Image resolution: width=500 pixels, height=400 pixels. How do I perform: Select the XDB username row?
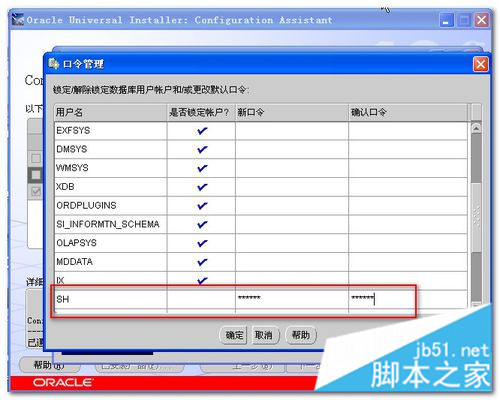pyautogui.click(x=110, y=187)
